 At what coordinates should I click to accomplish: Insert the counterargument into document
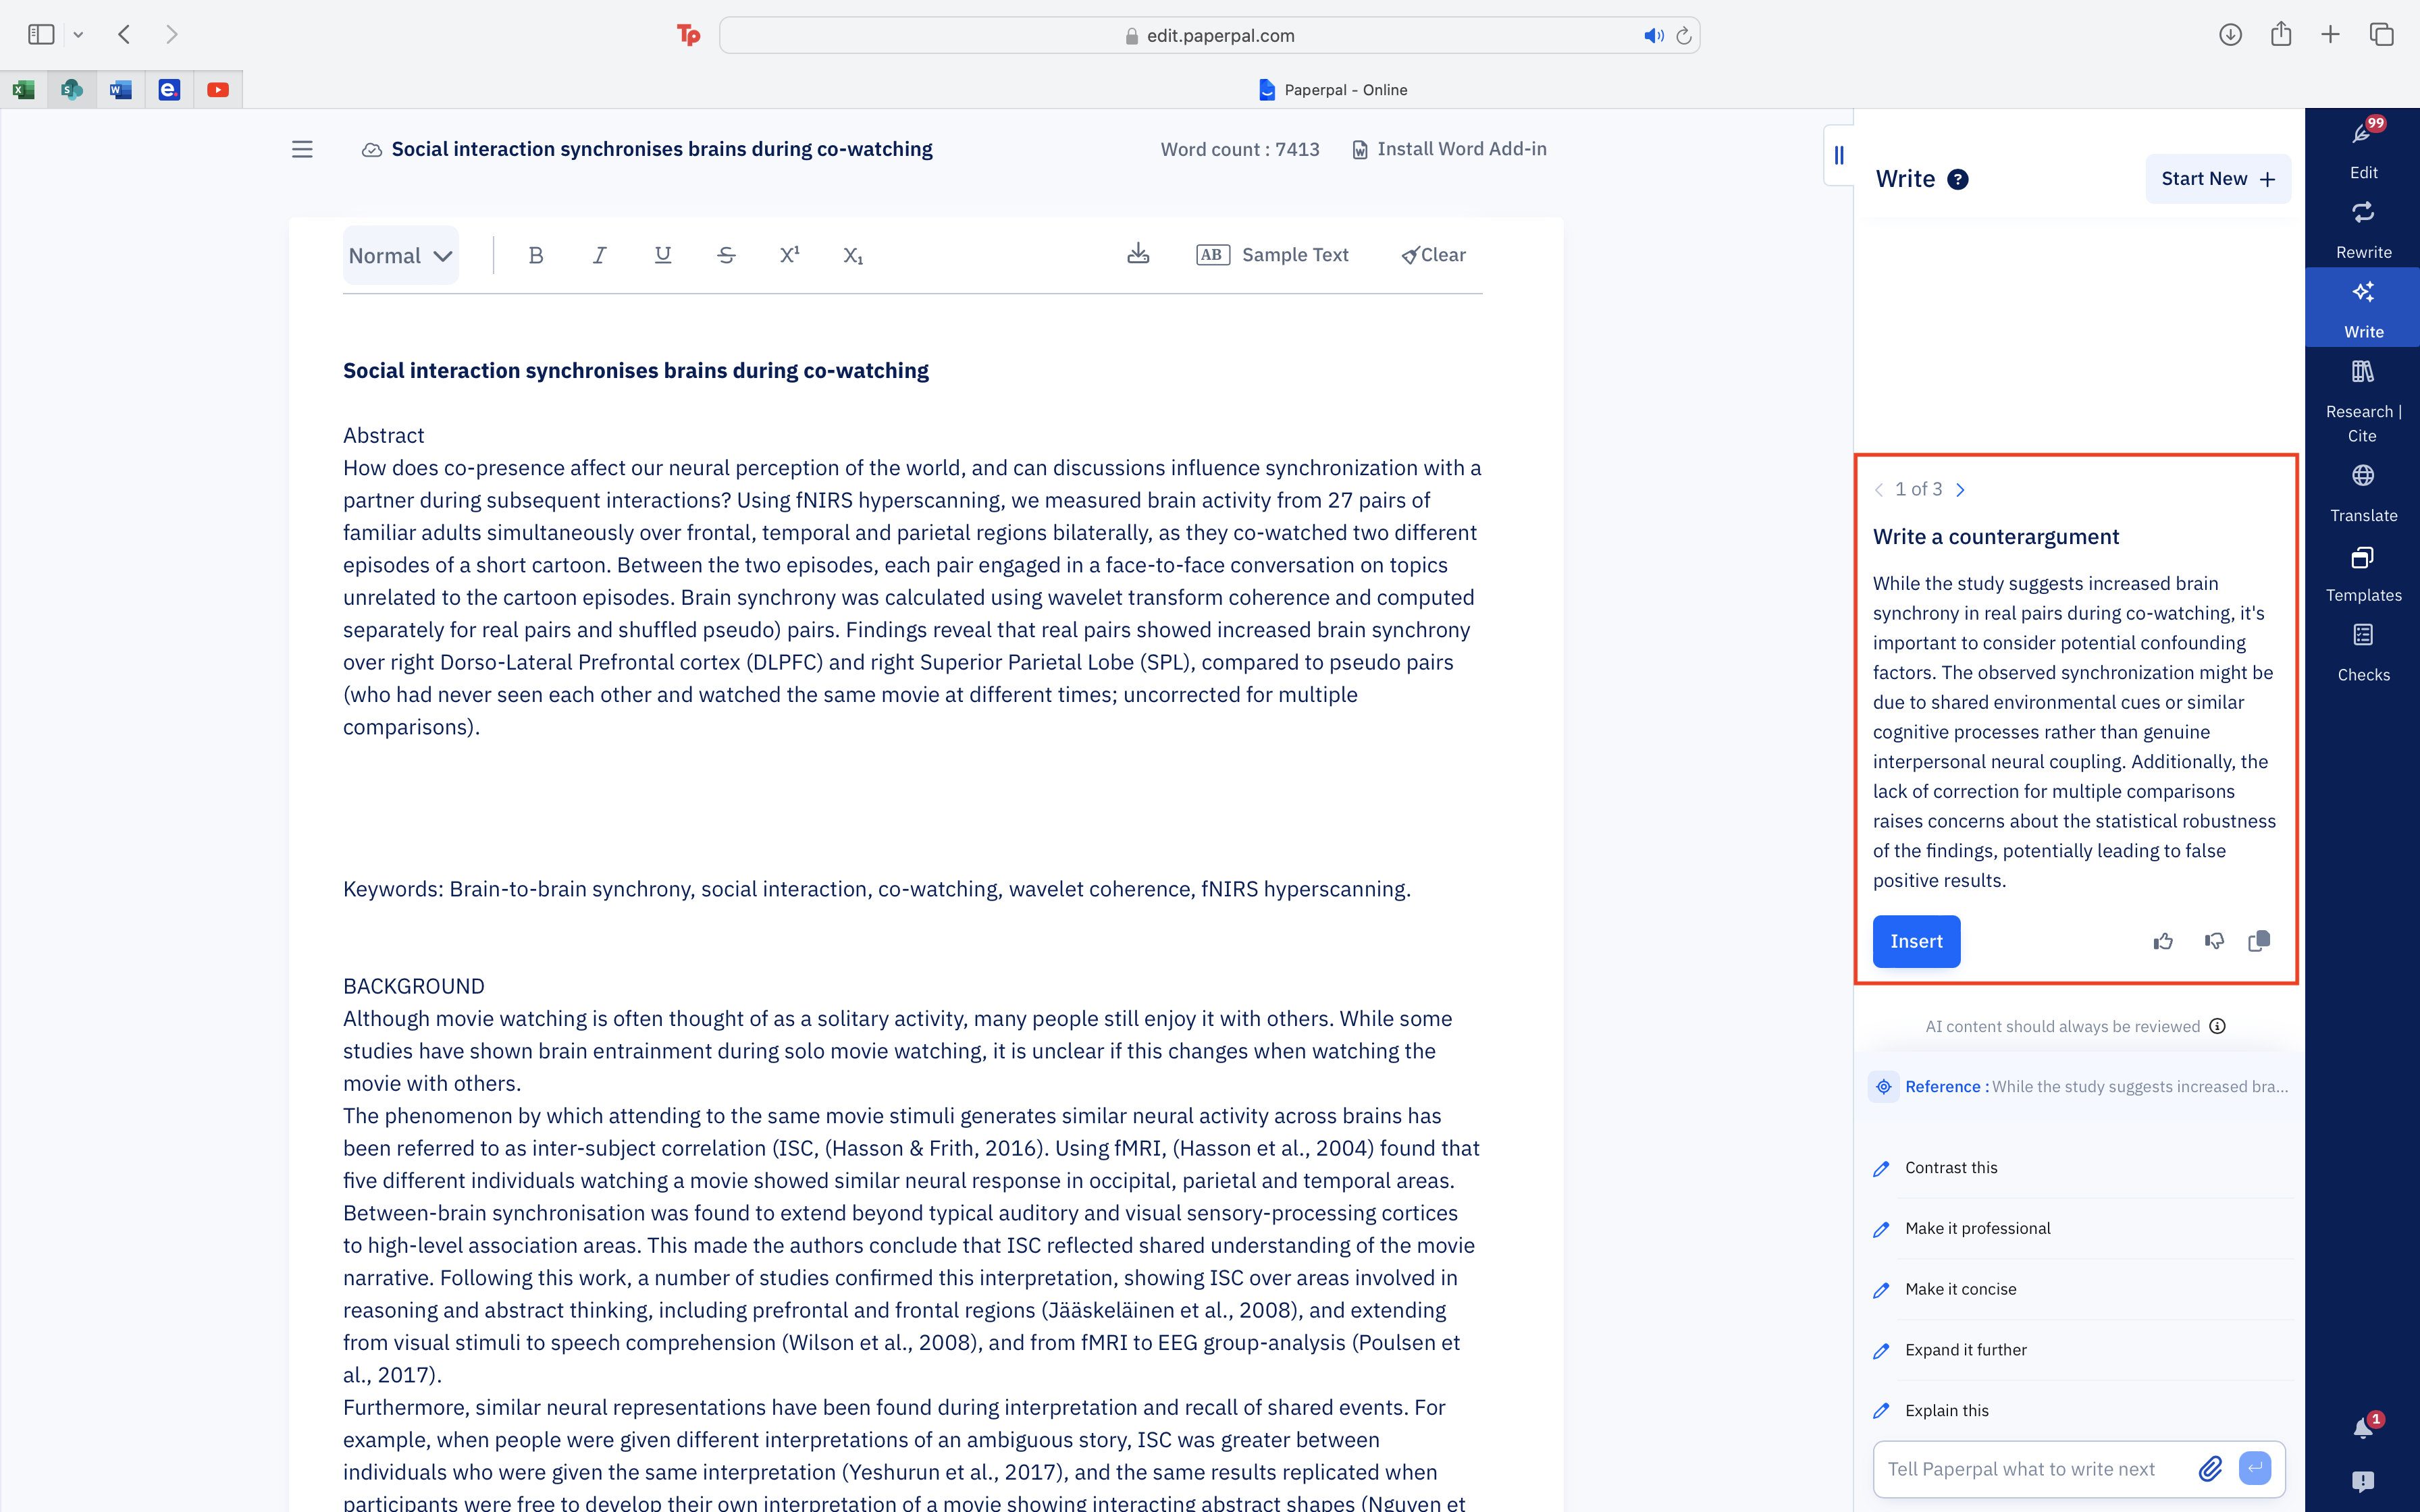click(1916, 942)
